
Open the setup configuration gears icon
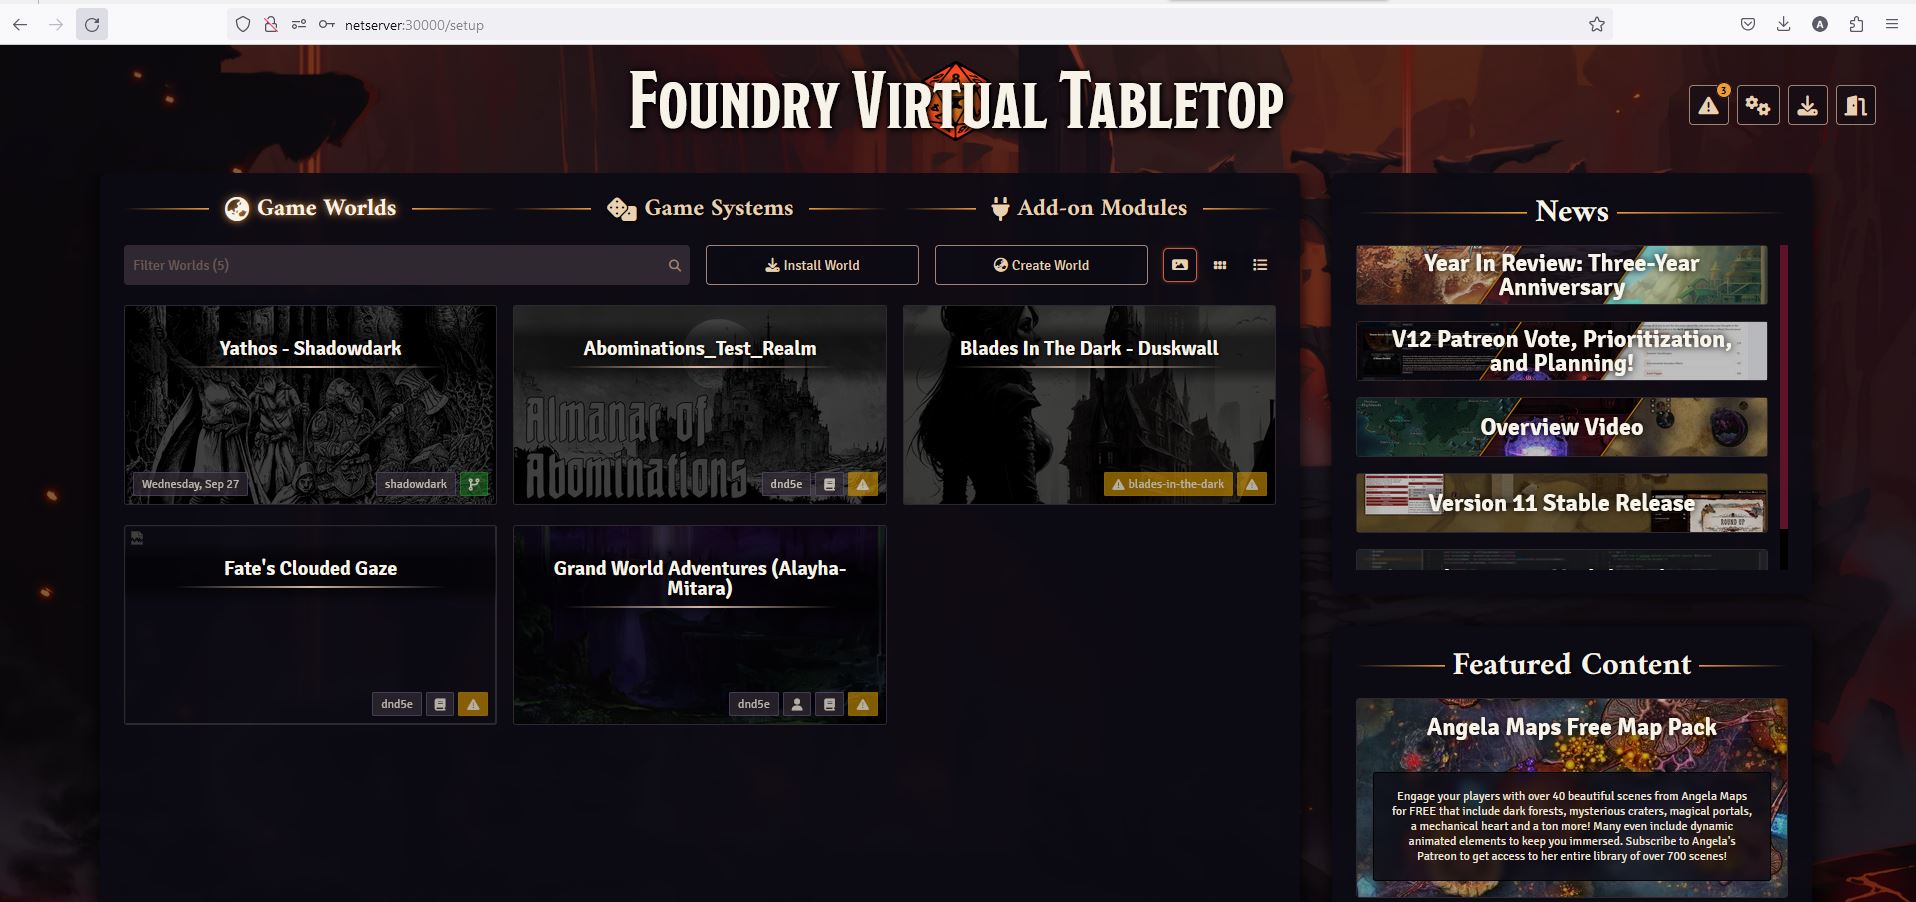[x=1758, y=105]
